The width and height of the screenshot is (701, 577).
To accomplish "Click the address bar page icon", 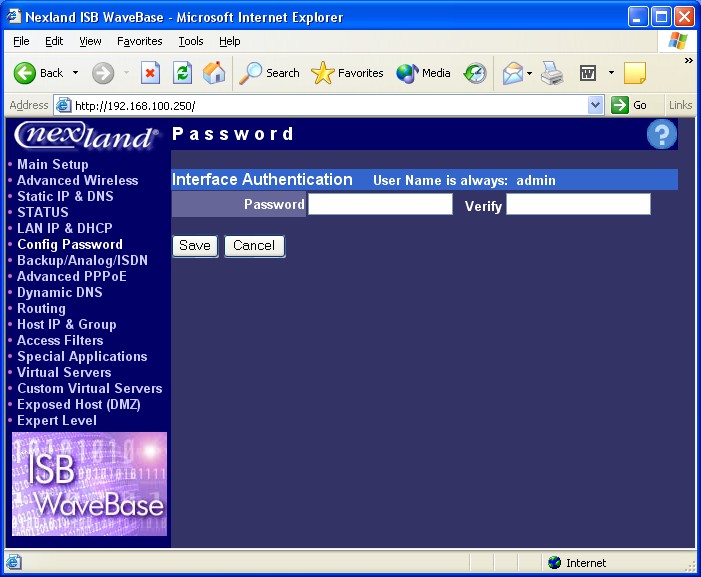I will (63, 105).
